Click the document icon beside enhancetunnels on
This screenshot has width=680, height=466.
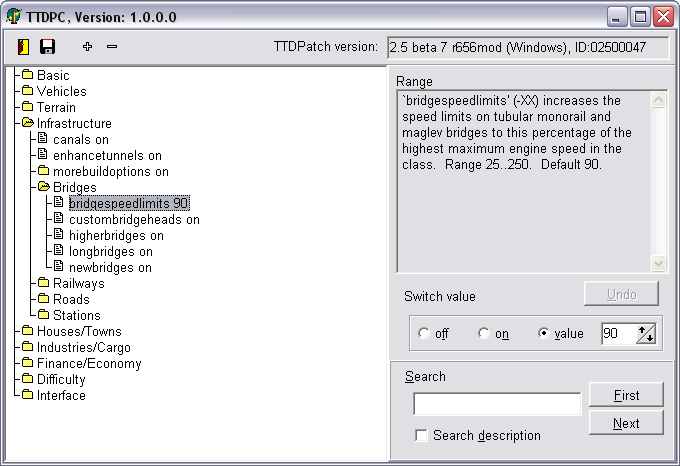[x=42, y=154]
